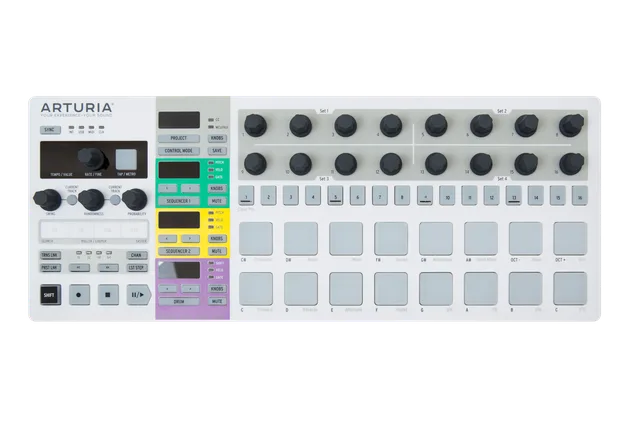The image size is (640, 427).
Task: Strike the D pad in the lower row
Action: click(301, 289)
